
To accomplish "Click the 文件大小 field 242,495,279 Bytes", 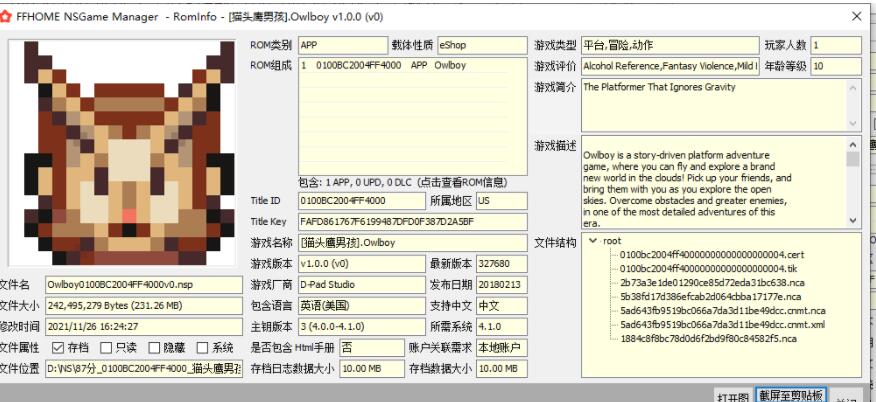I will (144, 306).
